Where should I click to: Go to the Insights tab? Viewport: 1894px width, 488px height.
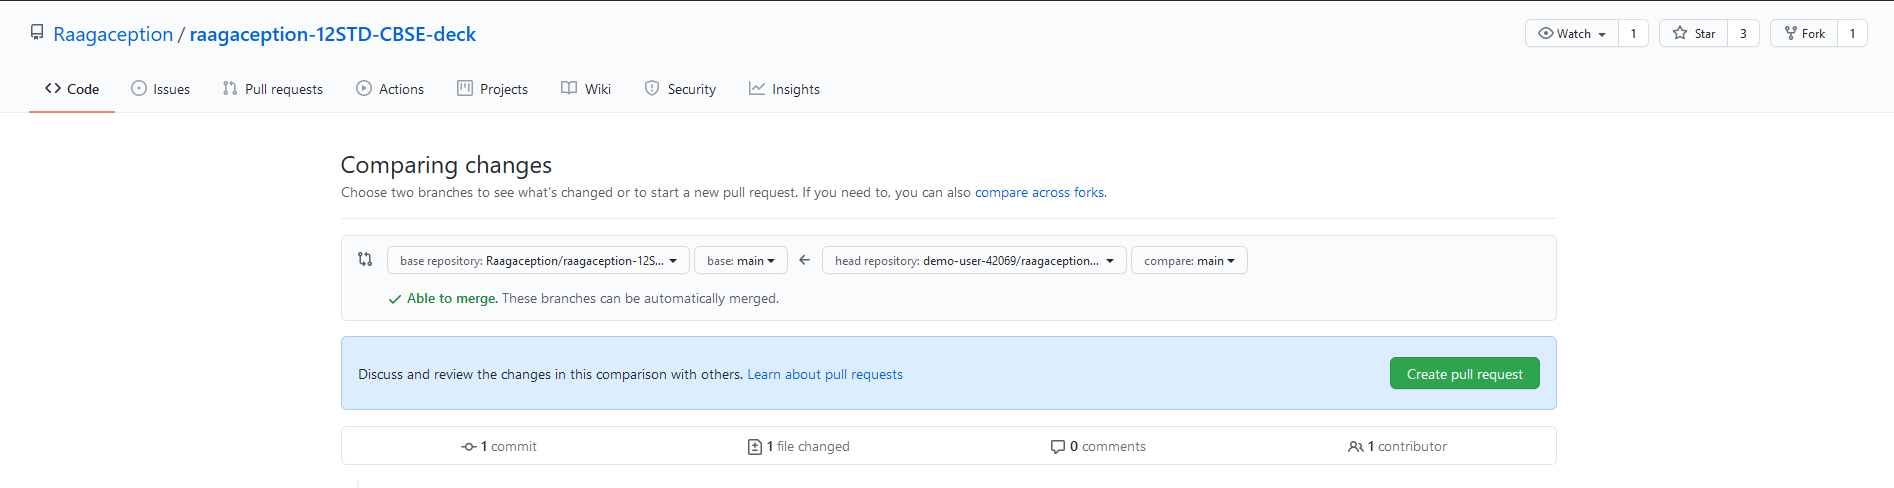(x=784, y=89)
